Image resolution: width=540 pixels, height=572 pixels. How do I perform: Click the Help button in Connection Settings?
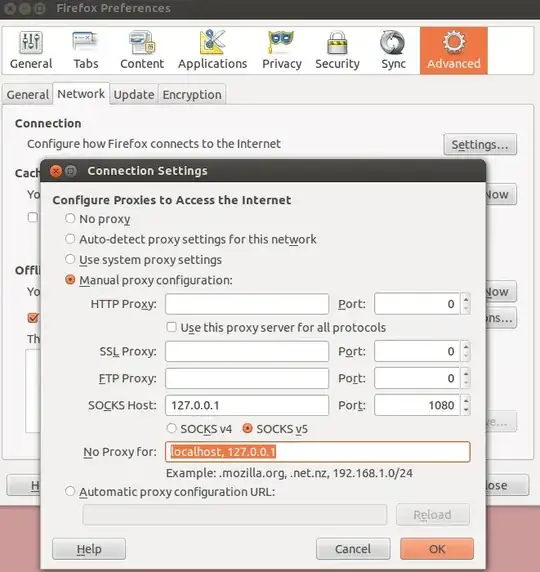tap(89, 549)
